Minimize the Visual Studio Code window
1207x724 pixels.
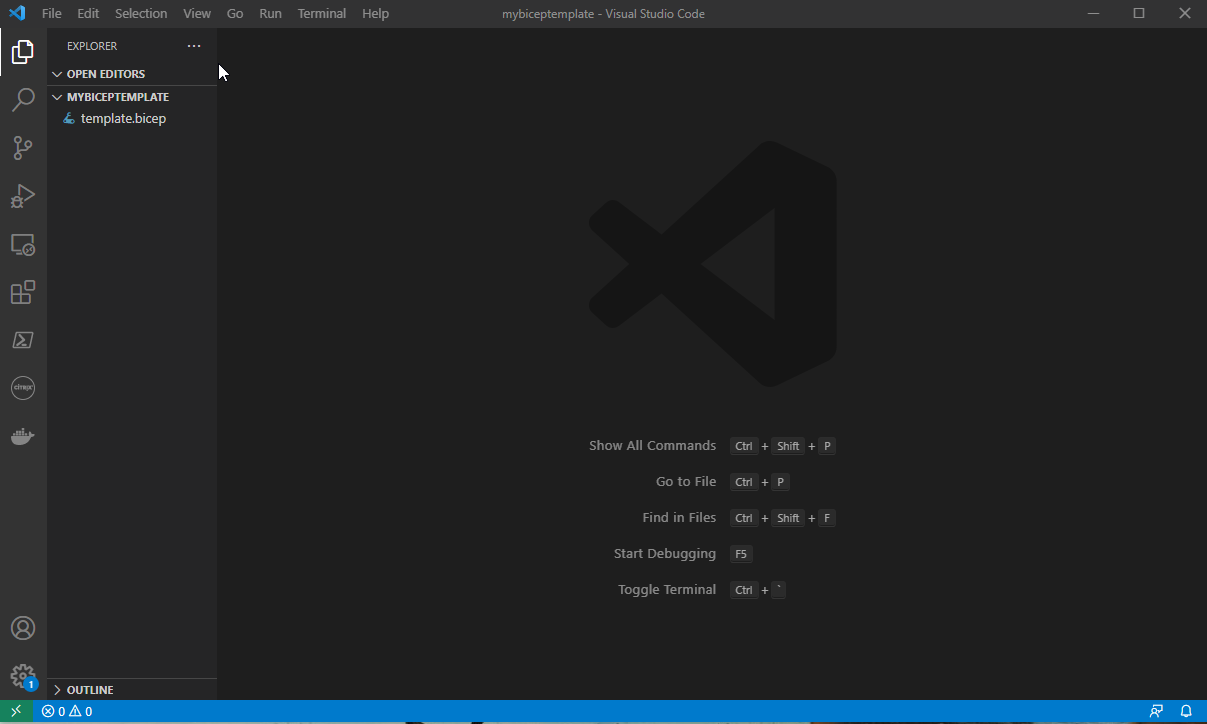(1093, 14)
